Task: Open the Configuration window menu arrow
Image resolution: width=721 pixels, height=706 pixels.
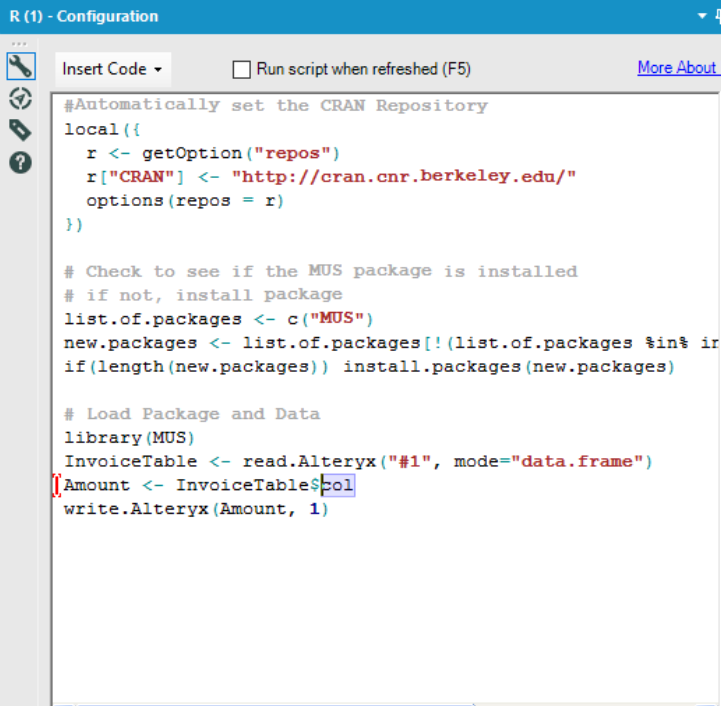Action: point(702,16)
